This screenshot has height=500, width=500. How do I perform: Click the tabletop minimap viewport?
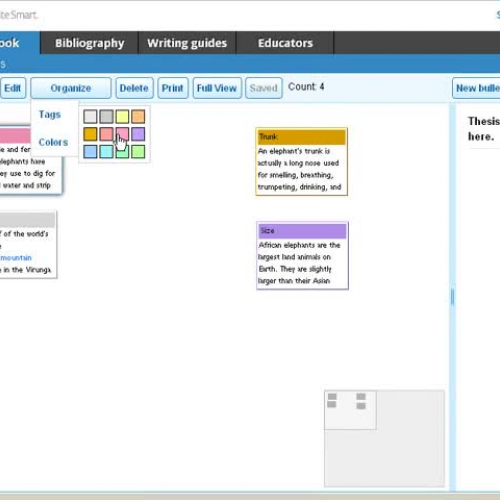tap(350, 410)
